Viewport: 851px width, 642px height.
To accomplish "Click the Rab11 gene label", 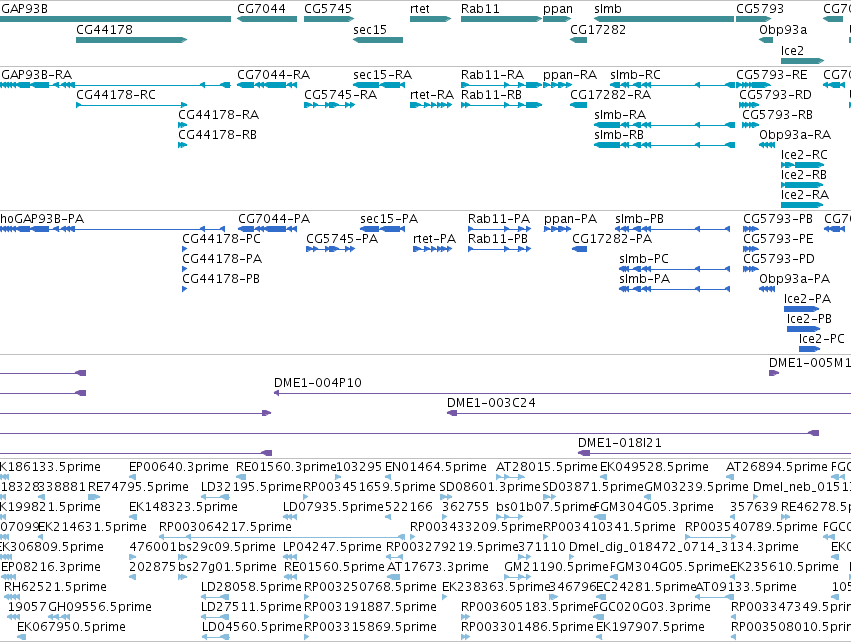I will pos(480,9).
